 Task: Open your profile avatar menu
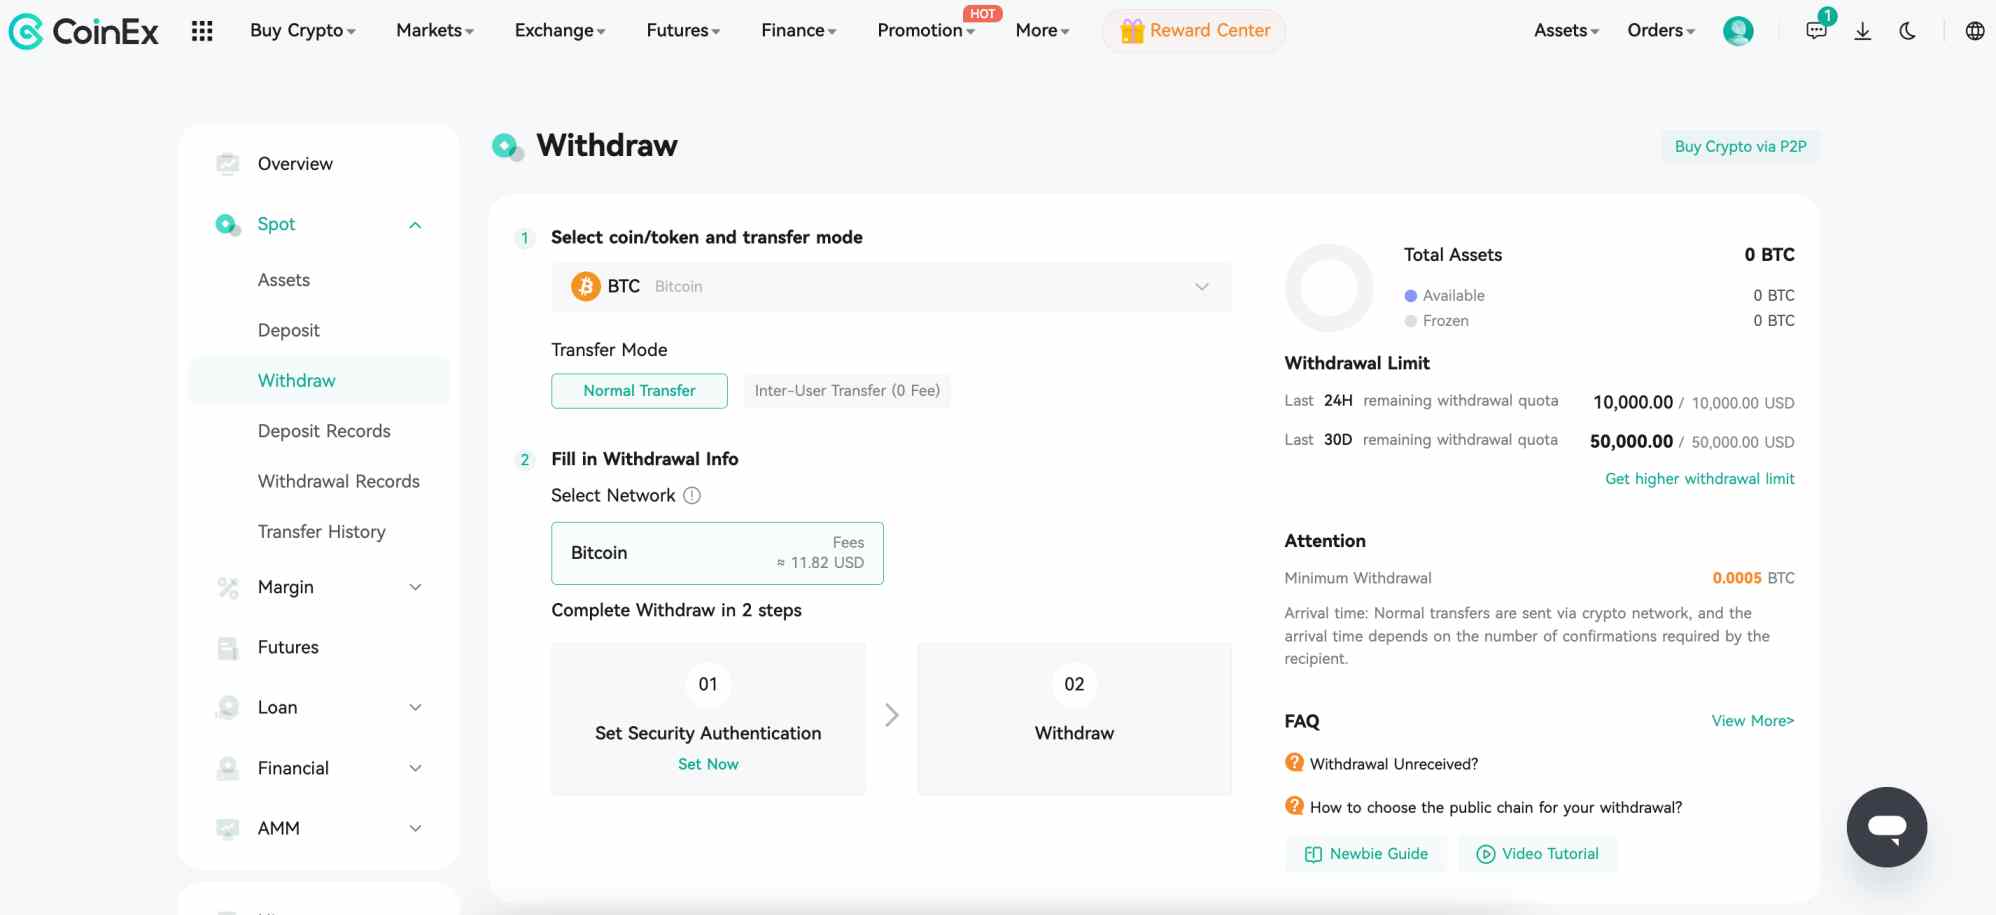click(x=1738, y=31)
